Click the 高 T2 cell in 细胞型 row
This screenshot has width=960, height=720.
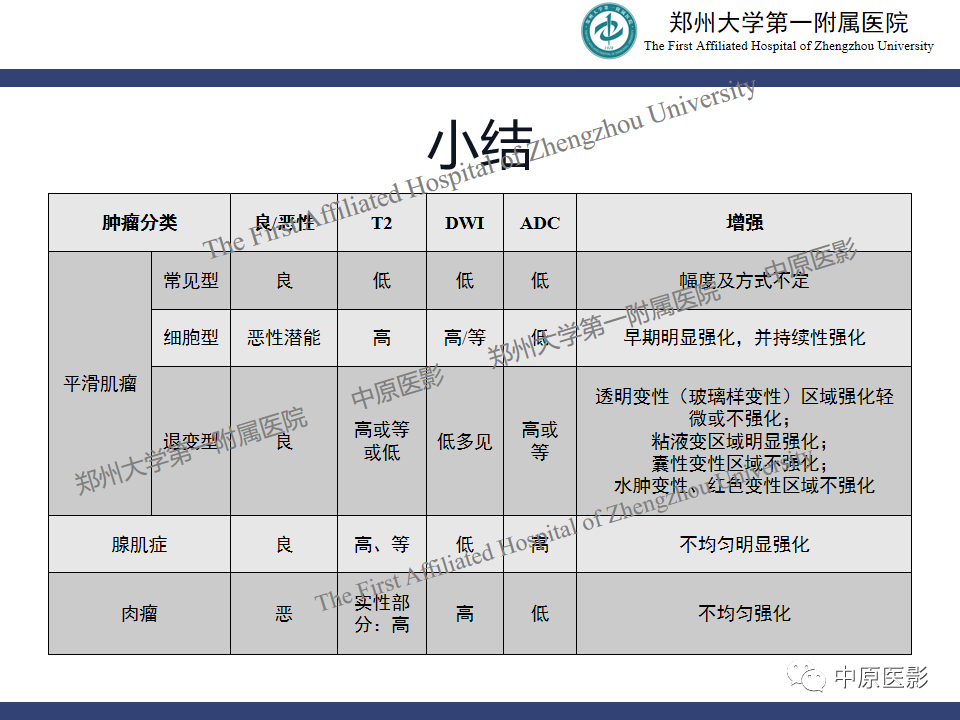[x=382, y=338]
